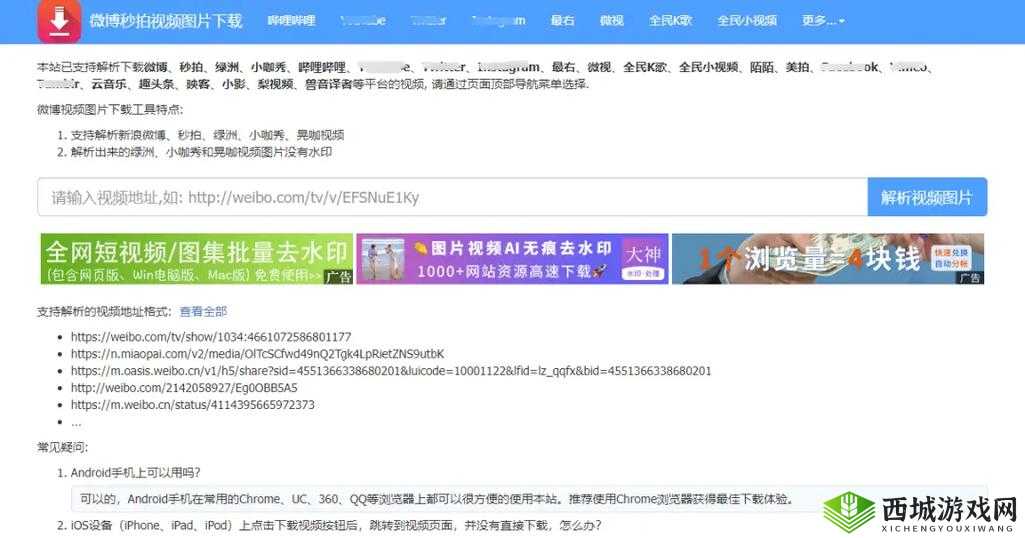Focus the video address input field

(x=452, y=197)
